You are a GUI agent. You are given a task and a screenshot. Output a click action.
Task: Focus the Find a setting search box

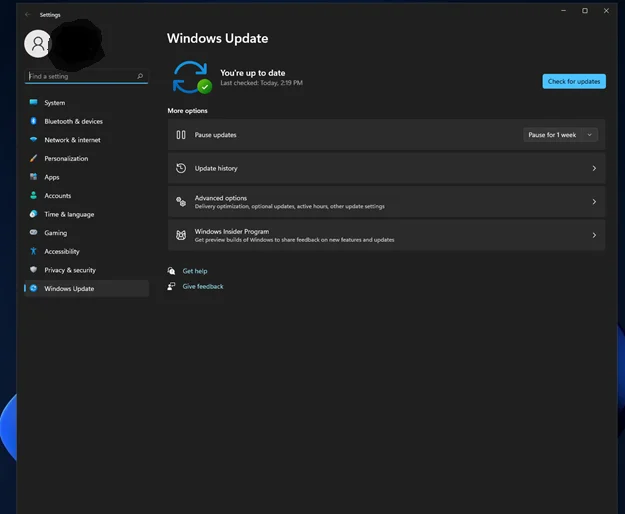point(86,76)
